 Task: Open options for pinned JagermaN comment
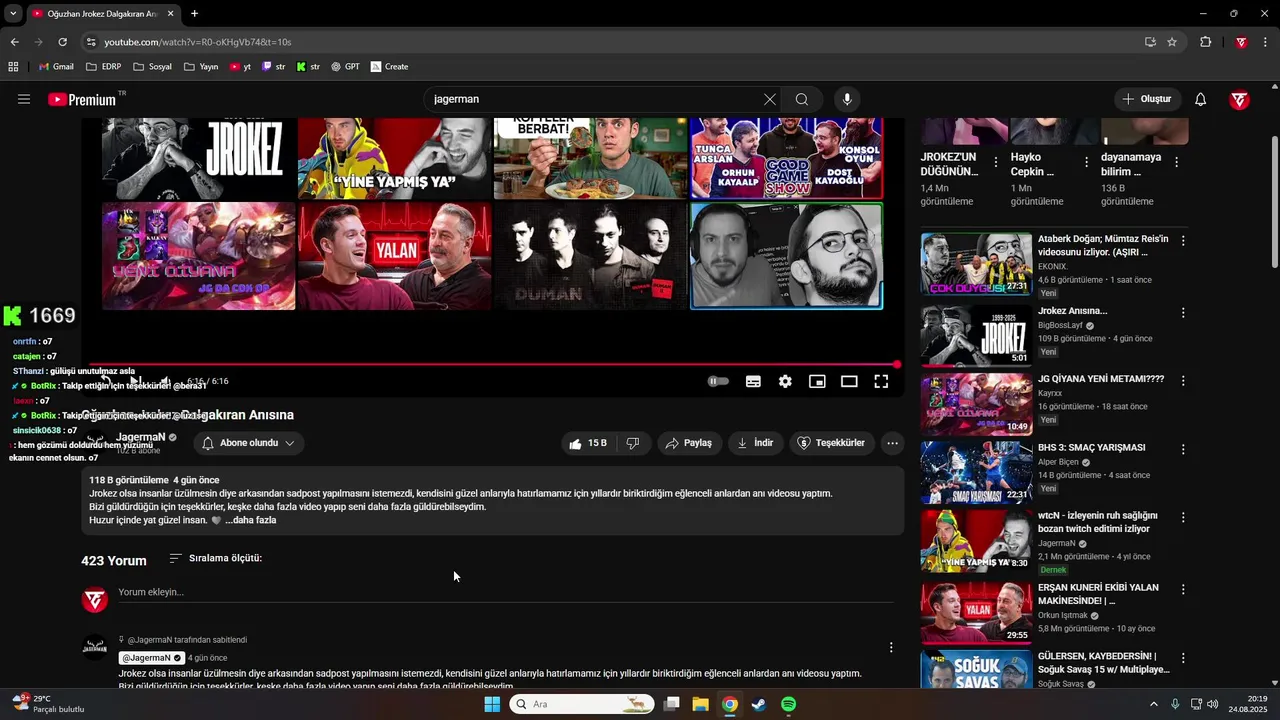891,648
